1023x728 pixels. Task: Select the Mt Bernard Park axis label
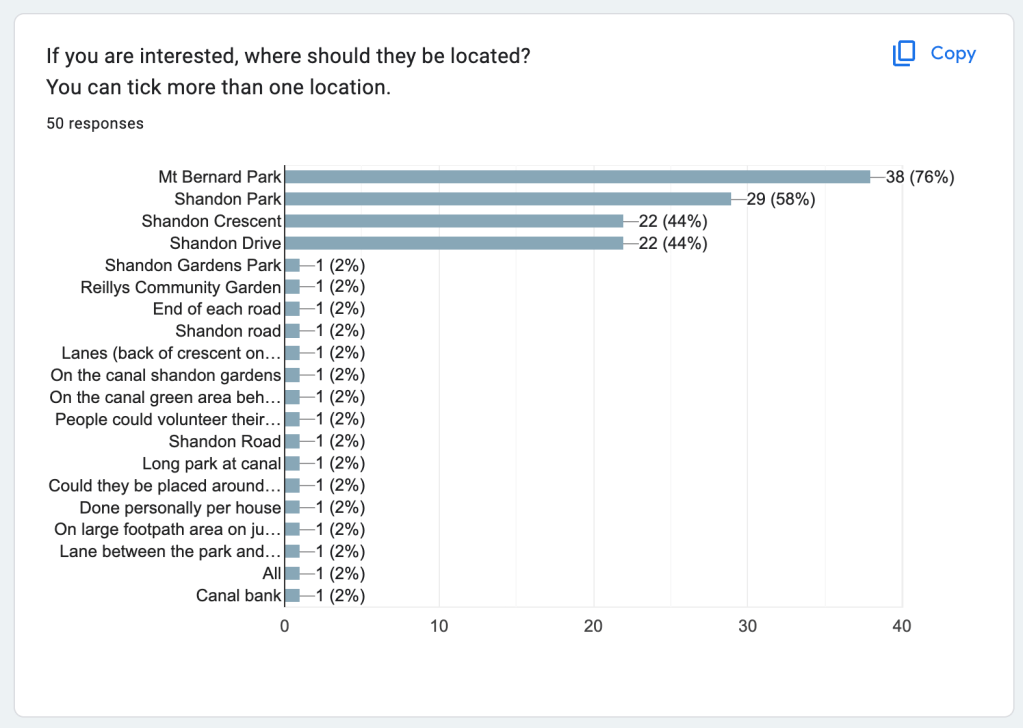coord(220,177)
